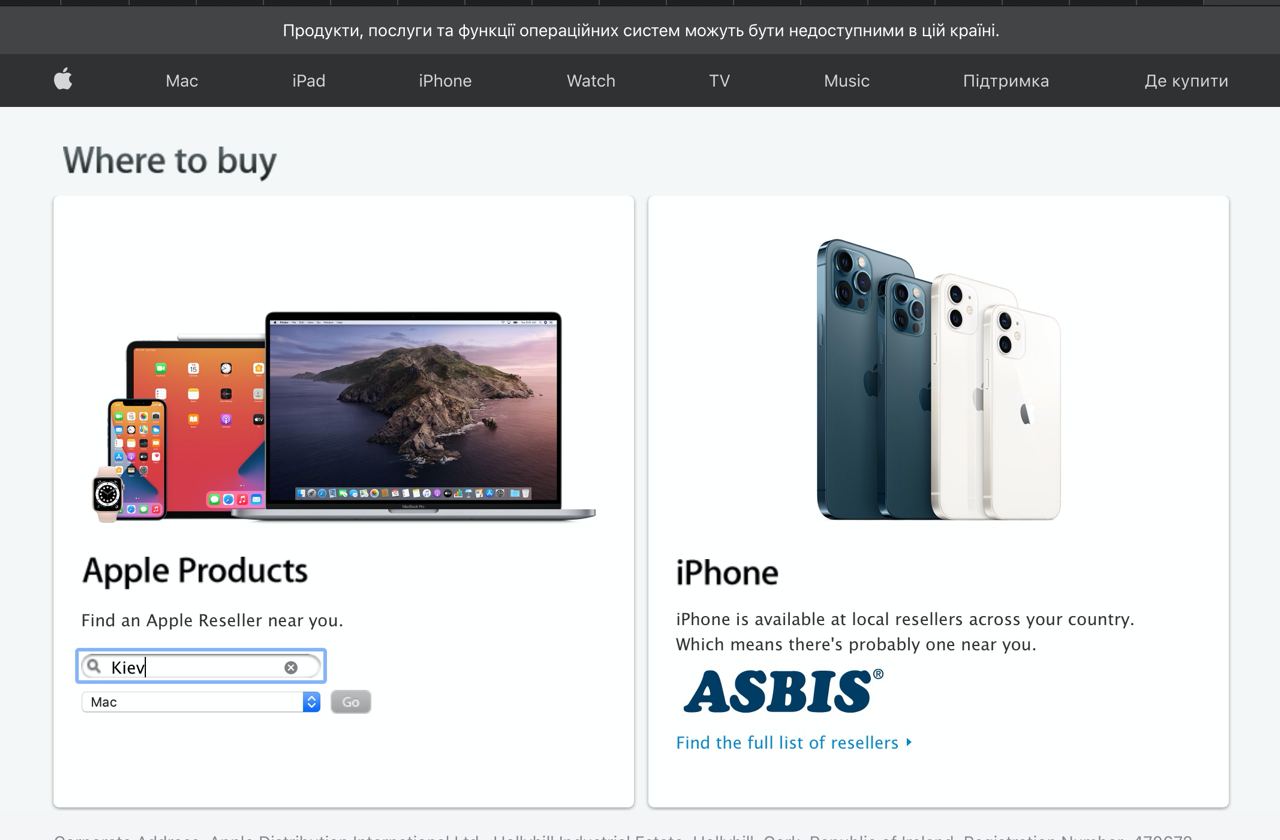Click the arrow next to full reseller list

(x=908, y=742)
